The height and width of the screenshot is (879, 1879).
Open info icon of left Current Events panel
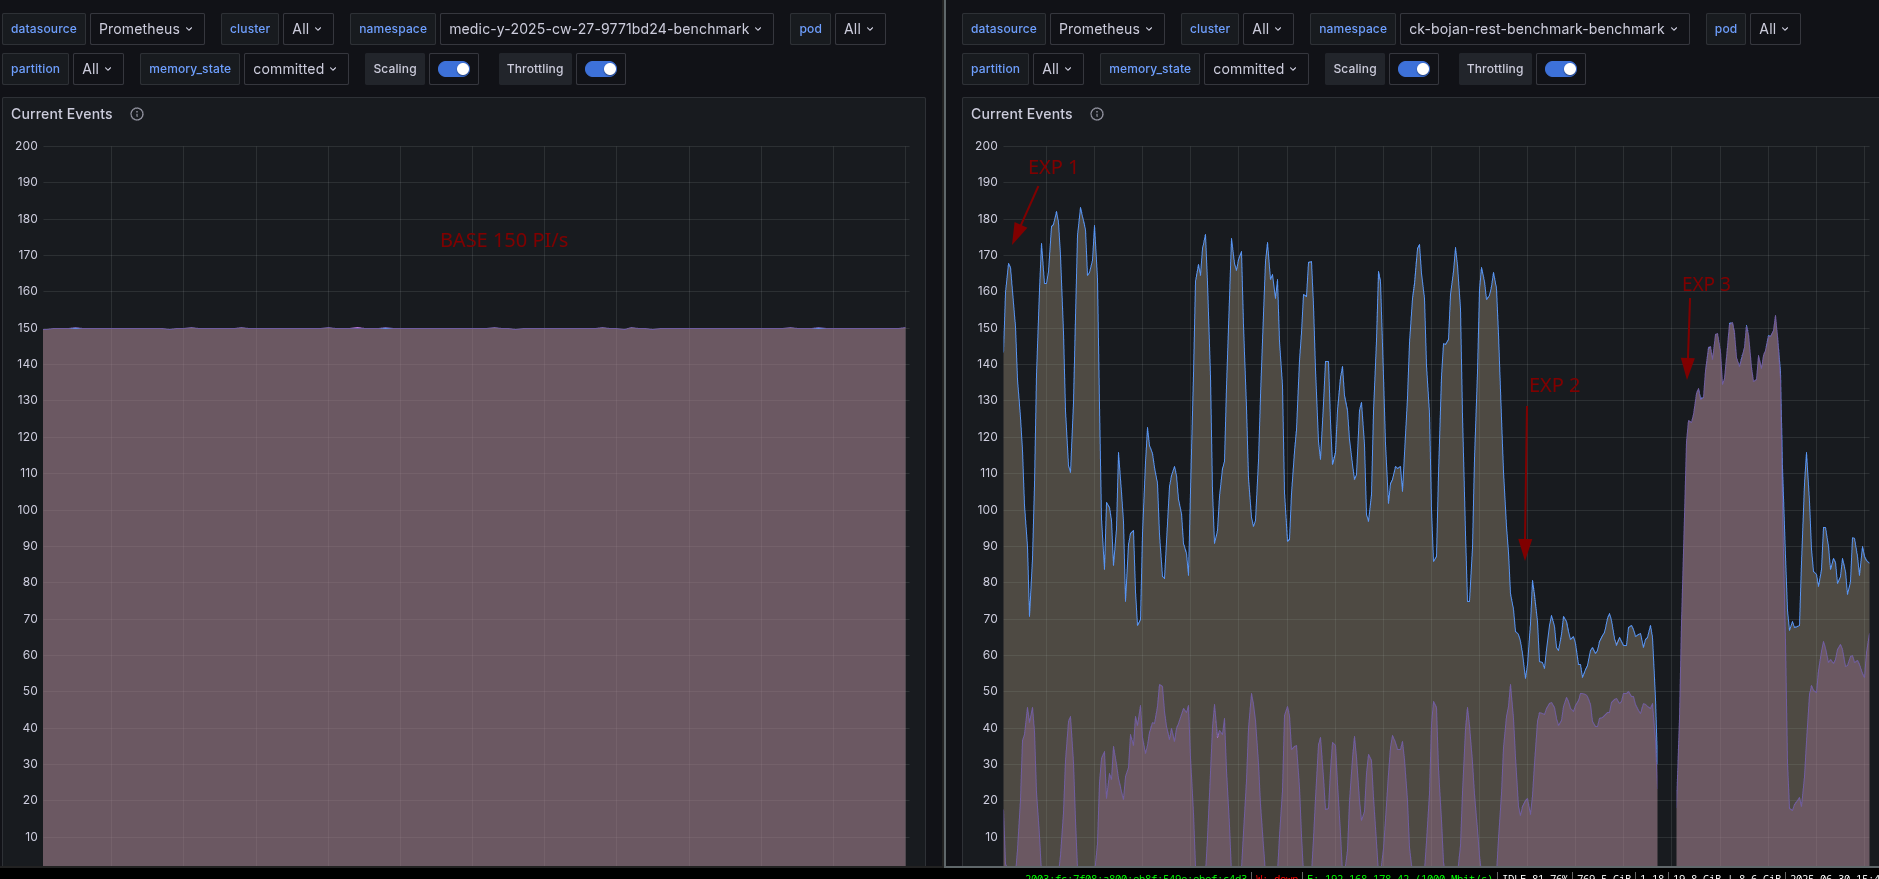click(137, 114)
